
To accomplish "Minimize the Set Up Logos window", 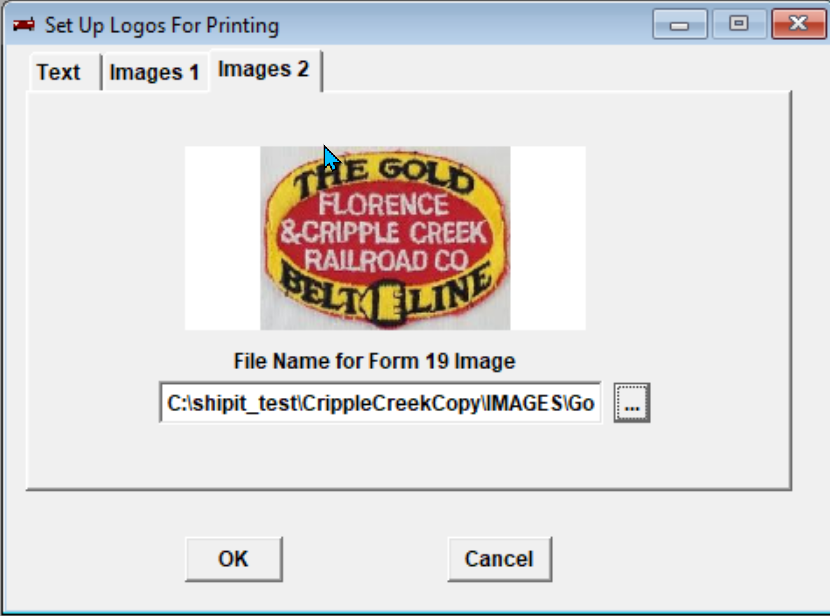I will [680, 24].
